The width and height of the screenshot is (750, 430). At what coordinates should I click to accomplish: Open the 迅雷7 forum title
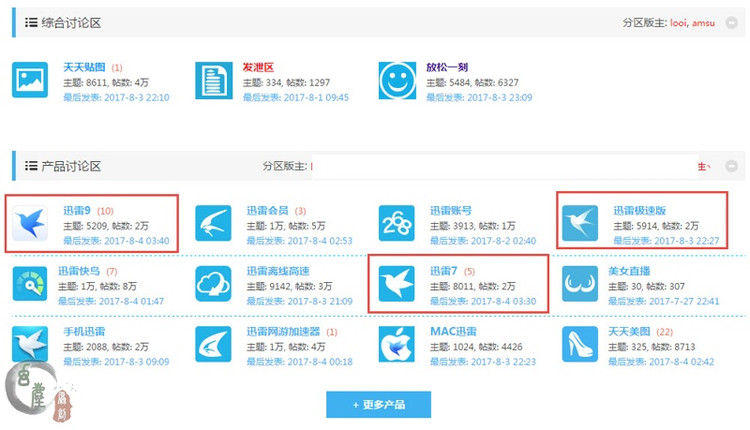tap(443, 271)
